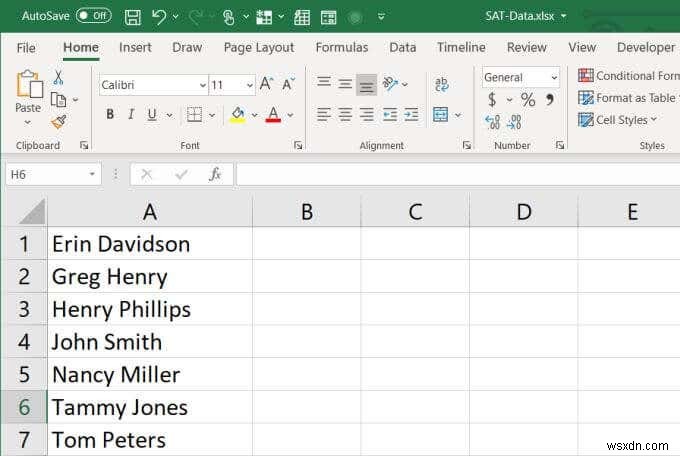Expand the Paste options arrow

pyautogui.click(x=28, y=122)
